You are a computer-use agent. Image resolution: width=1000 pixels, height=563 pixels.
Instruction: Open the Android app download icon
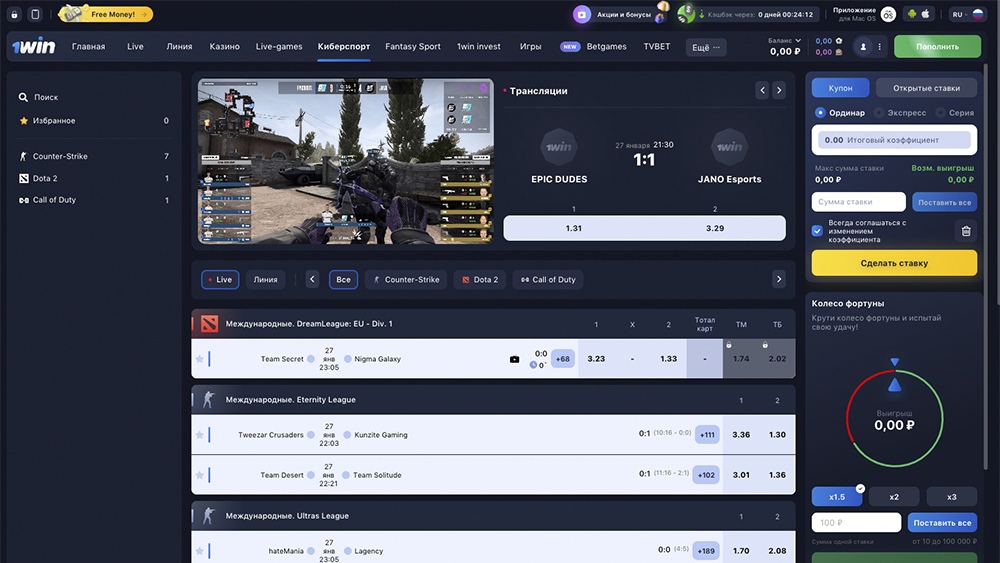point(911,14)
